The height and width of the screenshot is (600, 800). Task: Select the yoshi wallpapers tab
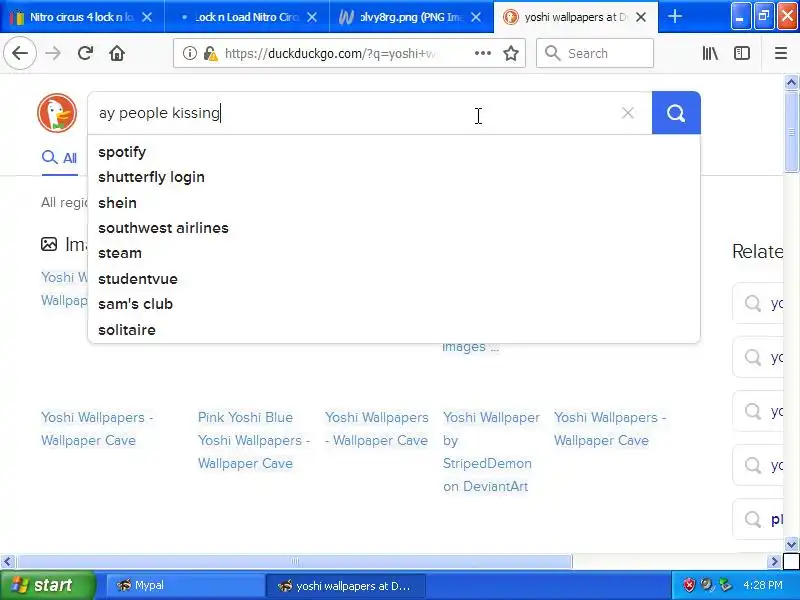[576, 17]
